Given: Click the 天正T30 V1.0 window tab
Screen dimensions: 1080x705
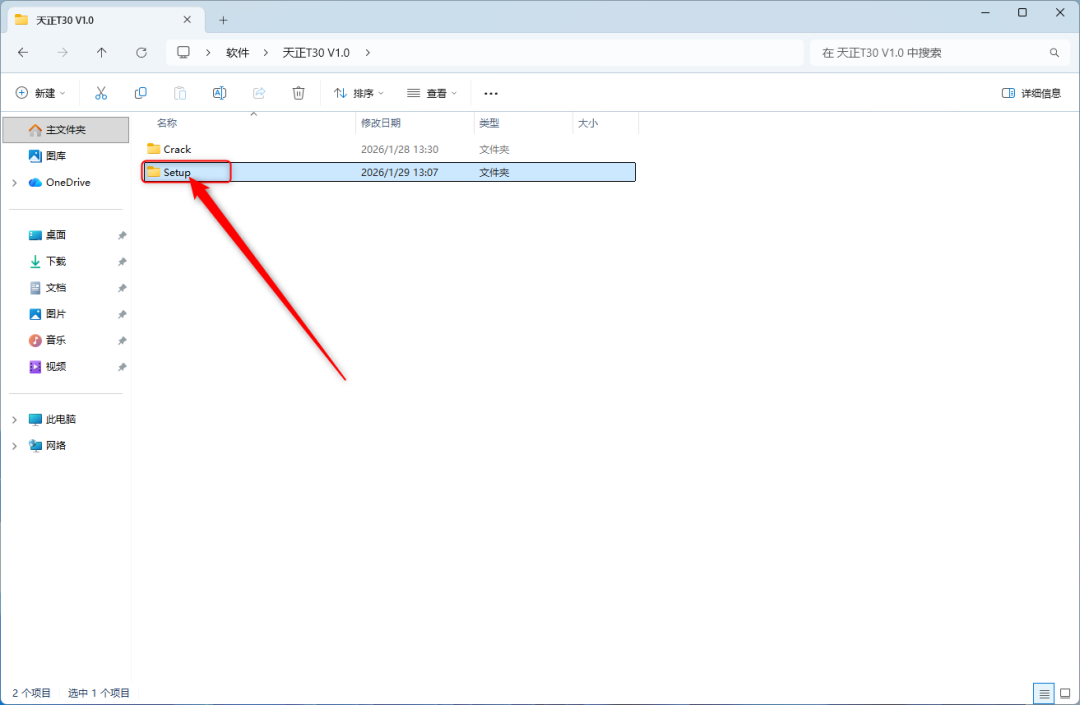Looking at the screenshot, I should click(106, 20).
